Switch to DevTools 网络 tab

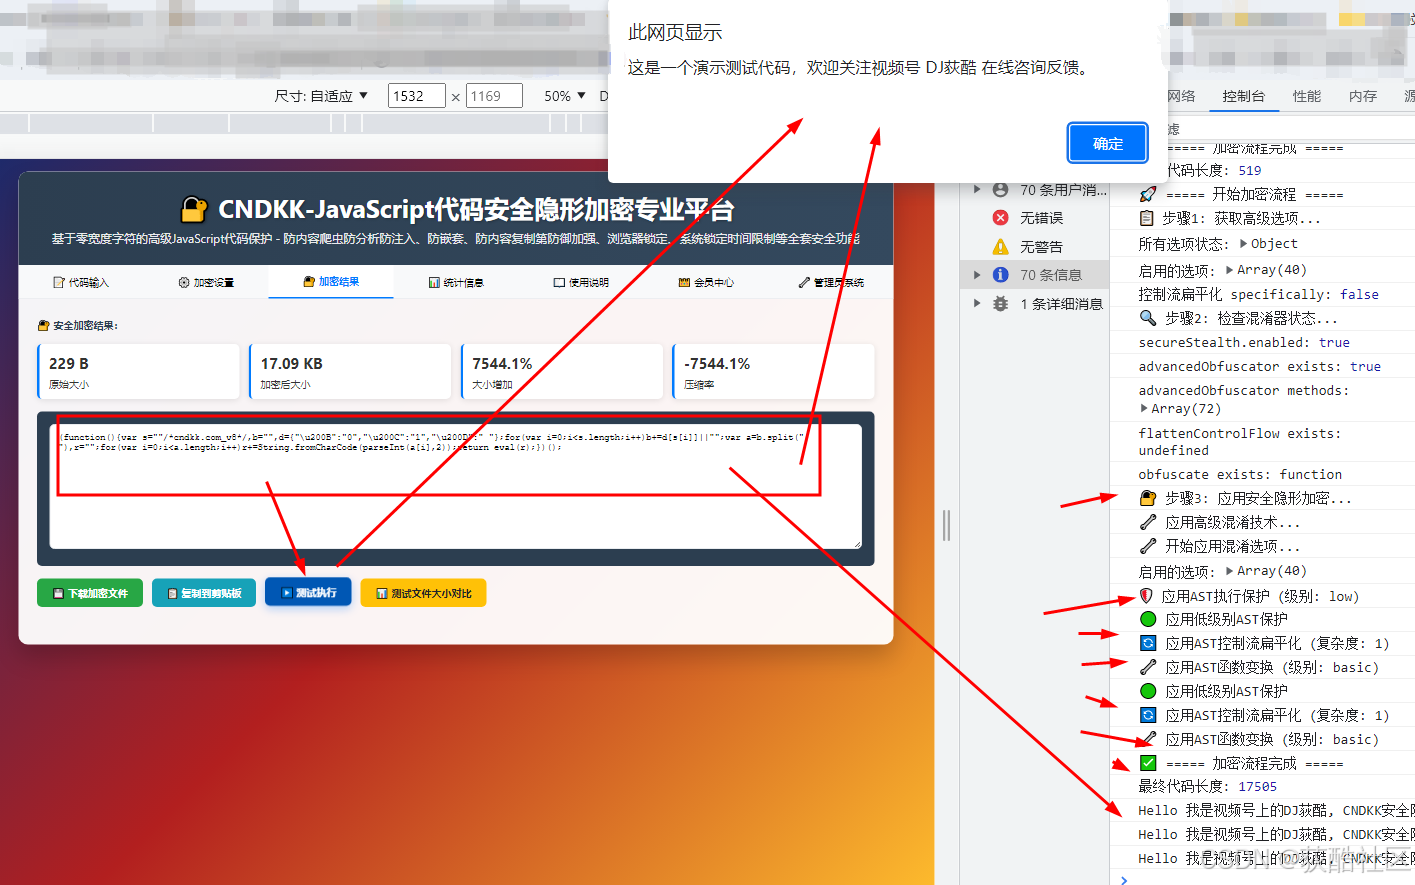coord(1181,96)
